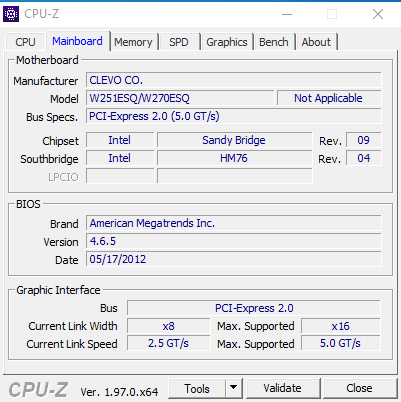
Task: Click the Validate button
Action: [x=282, y=388]
